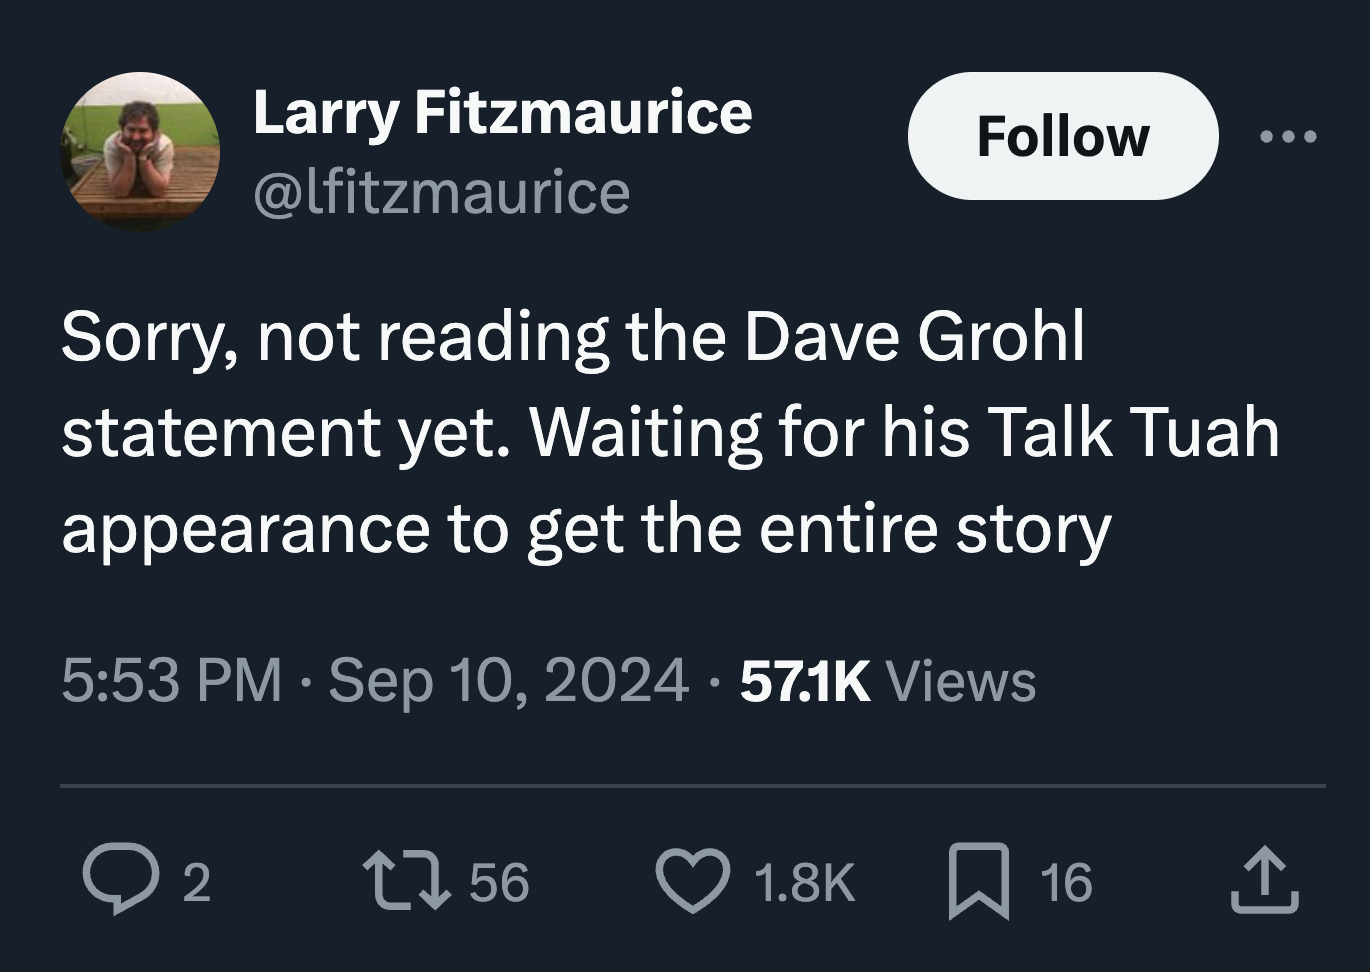Open the three-dot more options menu

1288,136
